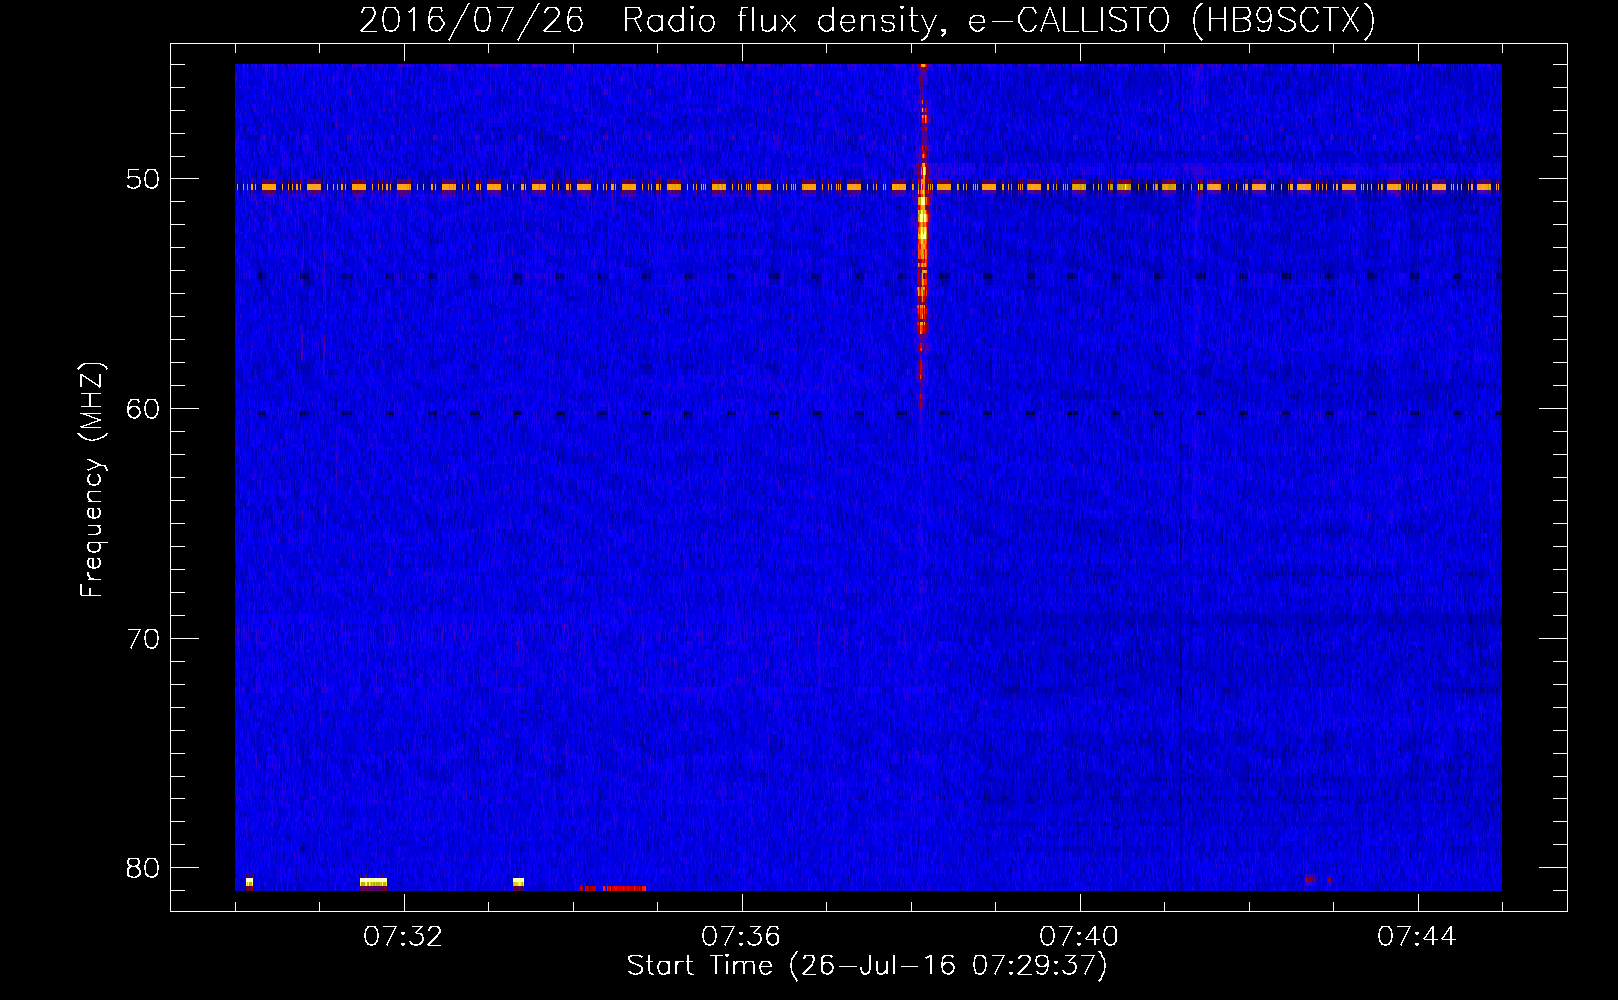Click the "Frequency (MHZ)" axis label
Screen dimensions: 1618x1000
point(92,480)
